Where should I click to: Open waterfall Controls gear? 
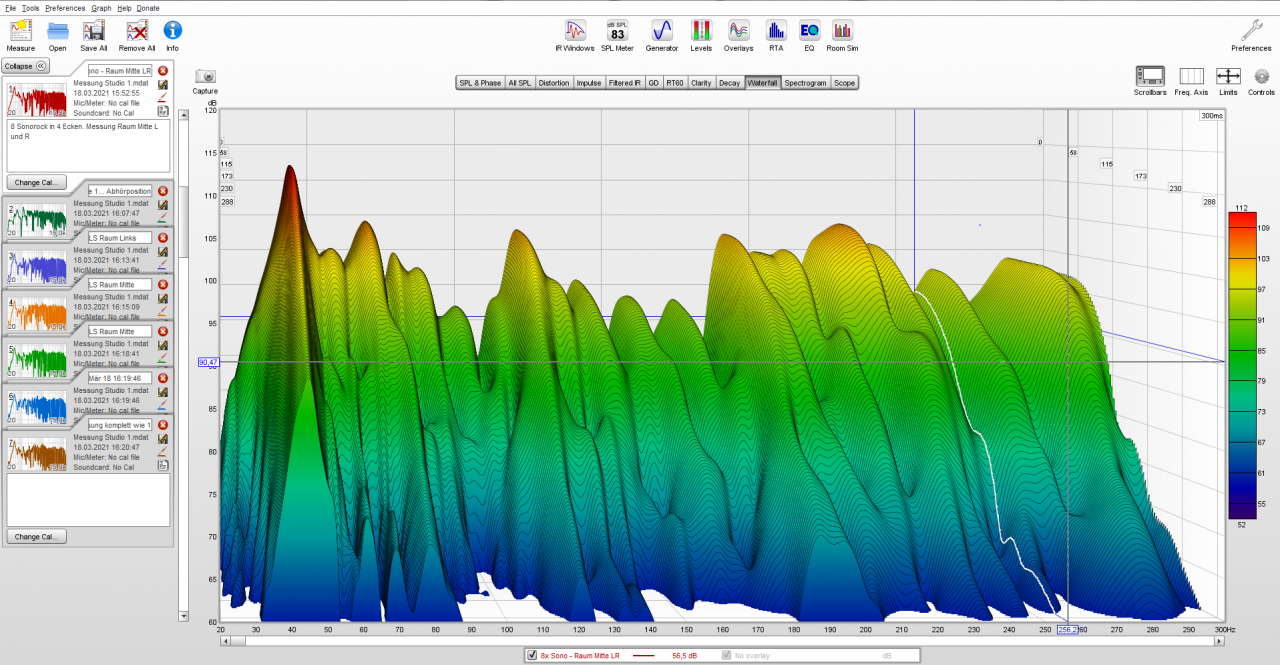point(1261,80)
